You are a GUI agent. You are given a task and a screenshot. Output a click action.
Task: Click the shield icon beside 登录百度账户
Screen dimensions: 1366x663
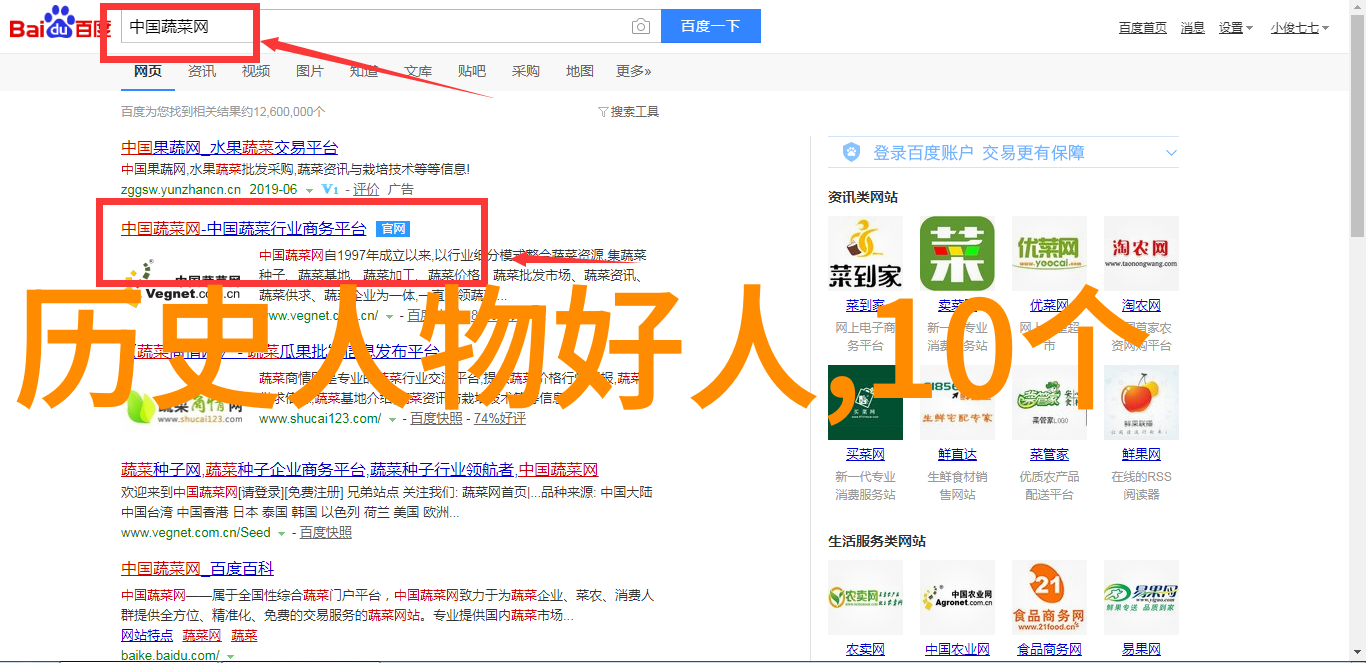851,152
